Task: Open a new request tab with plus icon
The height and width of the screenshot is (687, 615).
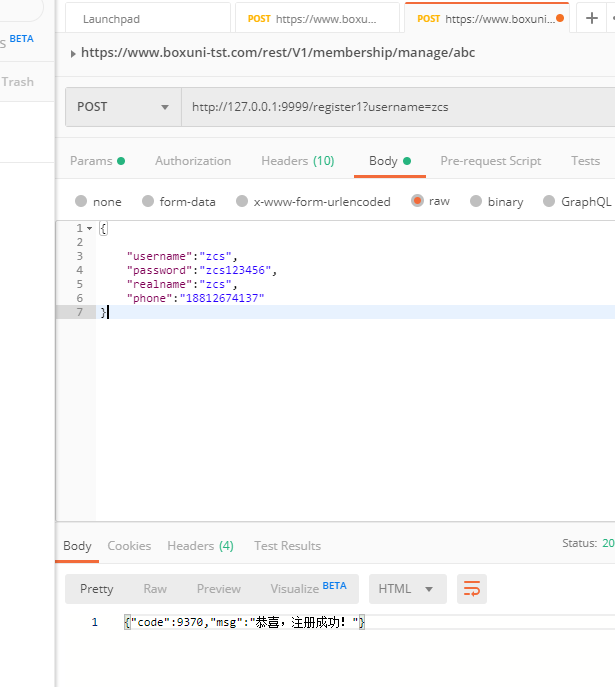Action: point(591,18)
